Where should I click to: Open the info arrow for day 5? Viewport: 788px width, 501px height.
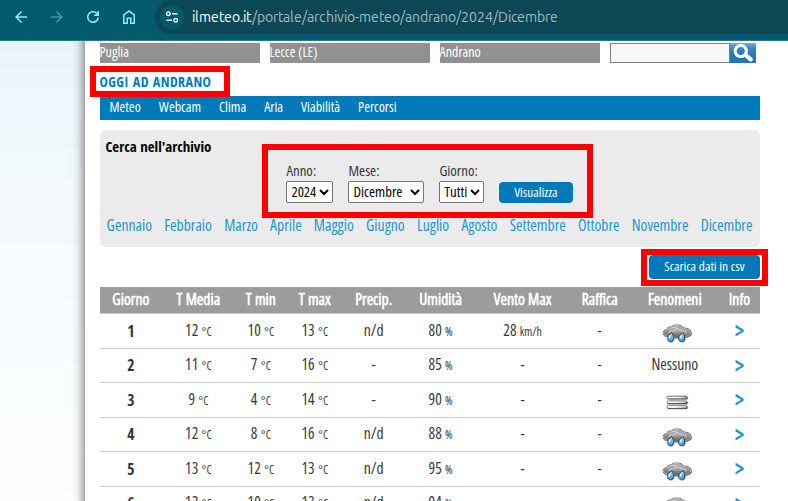coord(739,468)
